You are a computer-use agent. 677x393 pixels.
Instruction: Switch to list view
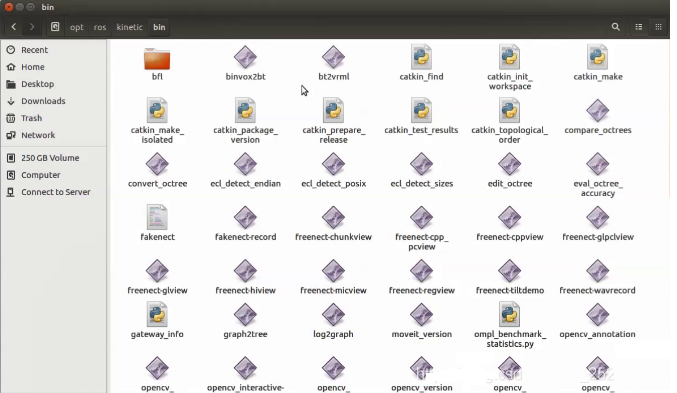click(x=639, y=27)
